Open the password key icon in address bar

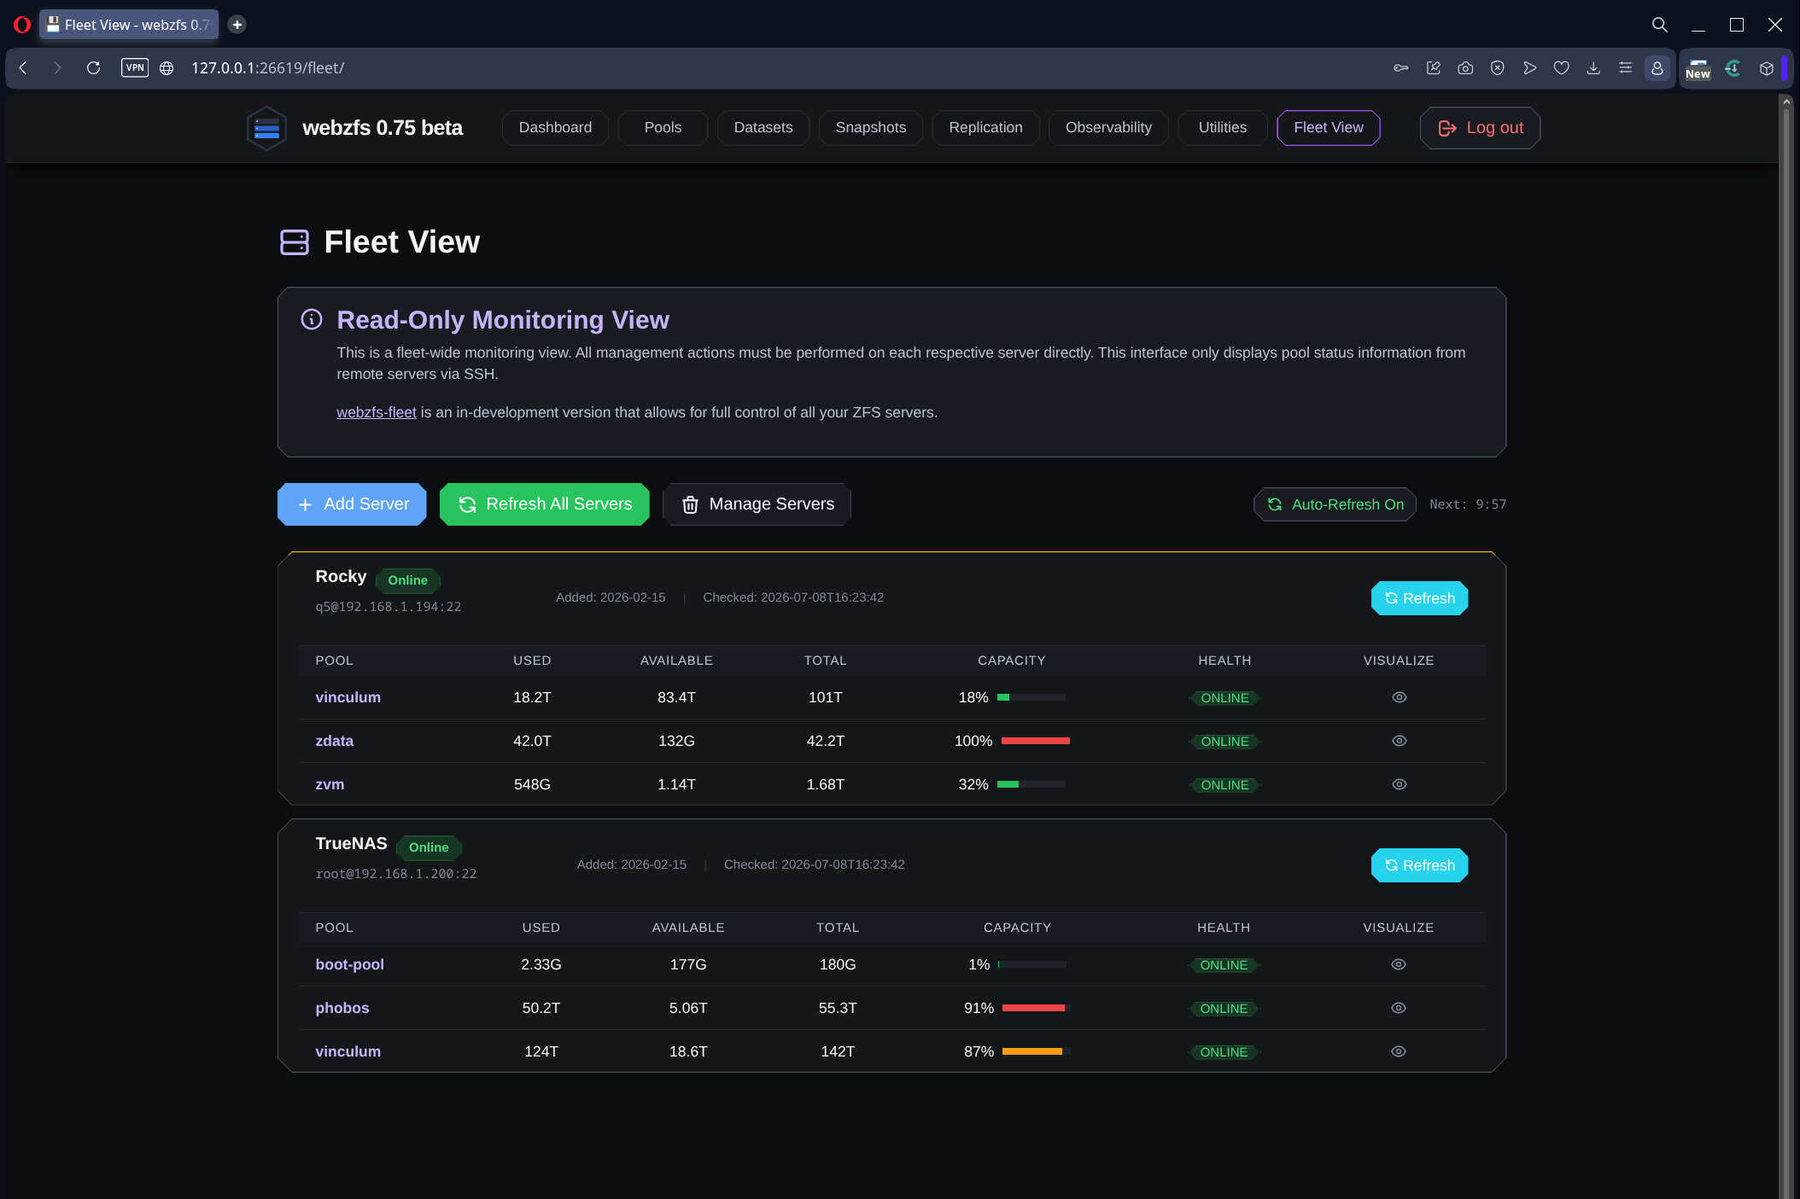pos(1401,68)
